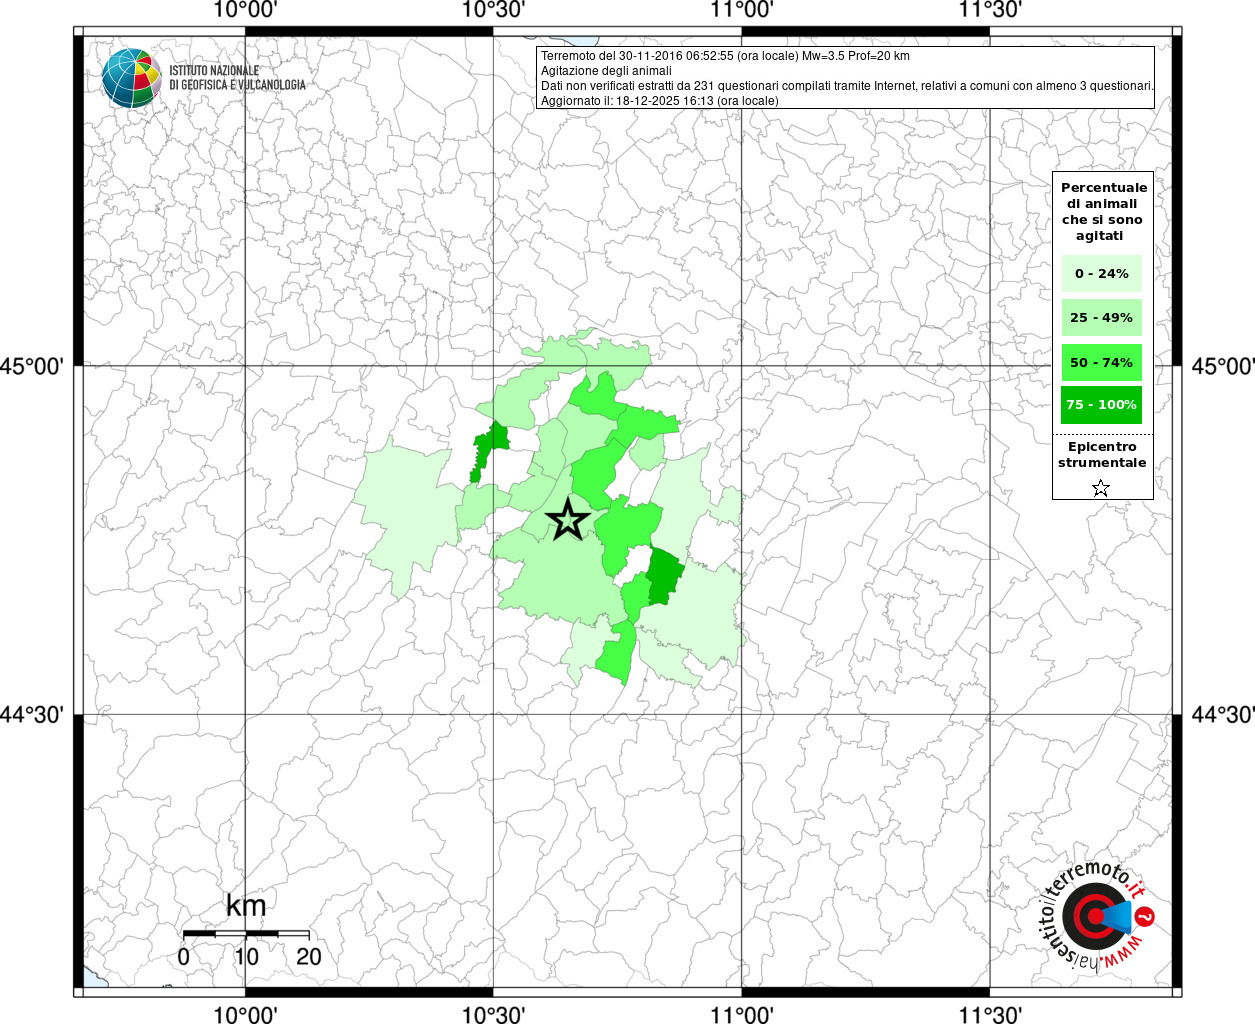
Task: Click the top 11°30' longitude label
Action: (989, 10)
